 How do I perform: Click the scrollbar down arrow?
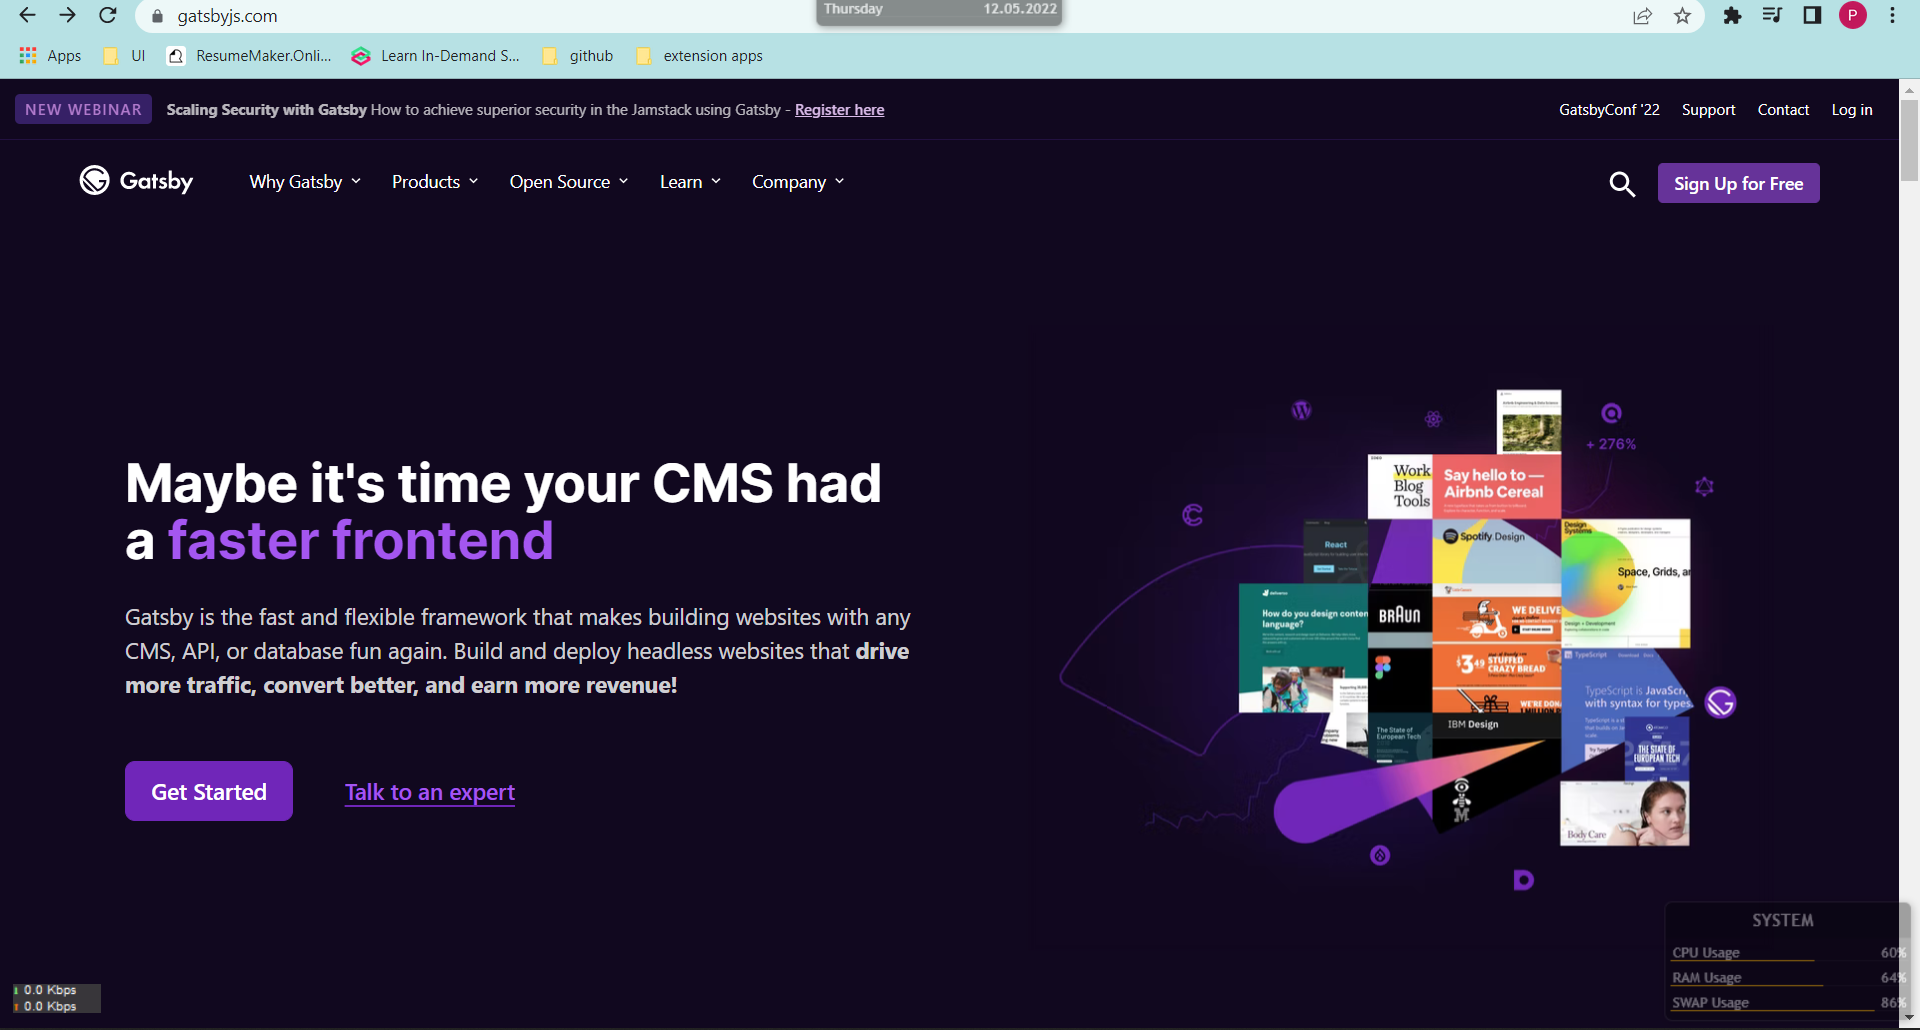click(x=1909, y=1018)
